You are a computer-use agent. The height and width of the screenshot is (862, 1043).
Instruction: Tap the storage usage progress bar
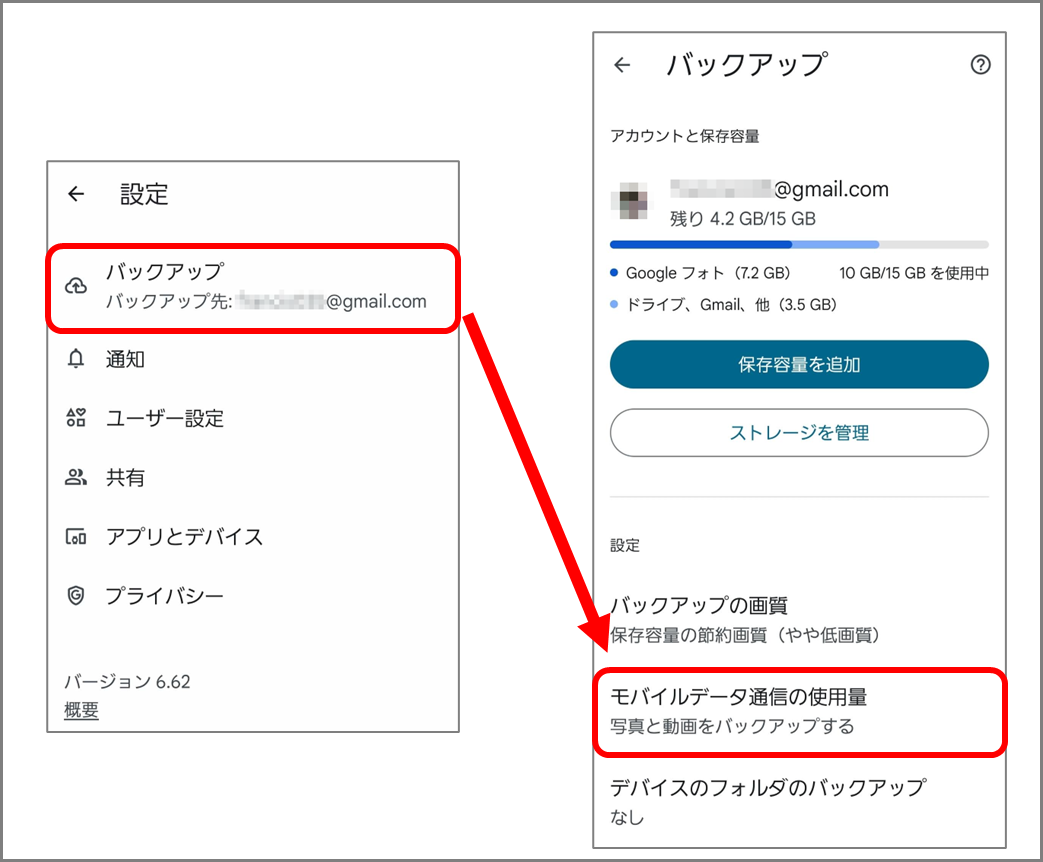(x=799, y=245)
